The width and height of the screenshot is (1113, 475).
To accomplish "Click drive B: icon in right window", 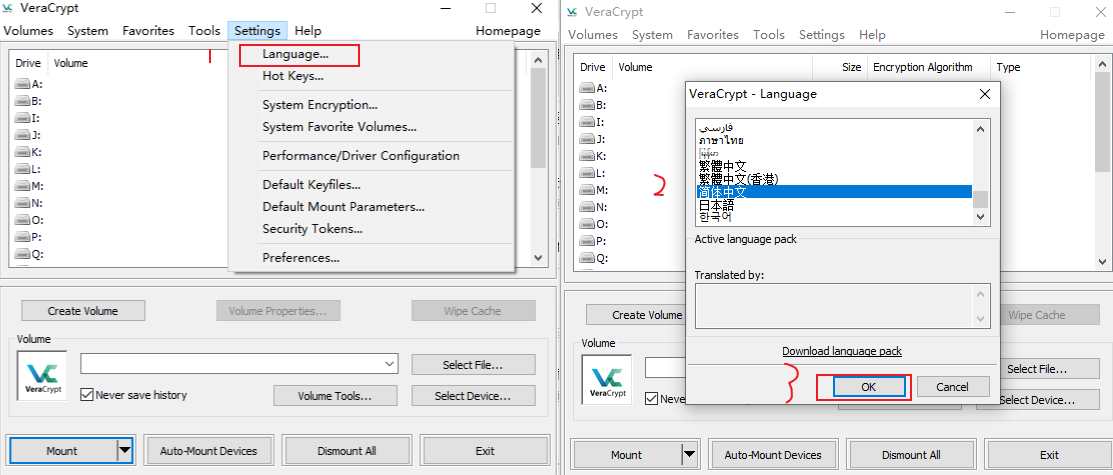I will 588,105.
